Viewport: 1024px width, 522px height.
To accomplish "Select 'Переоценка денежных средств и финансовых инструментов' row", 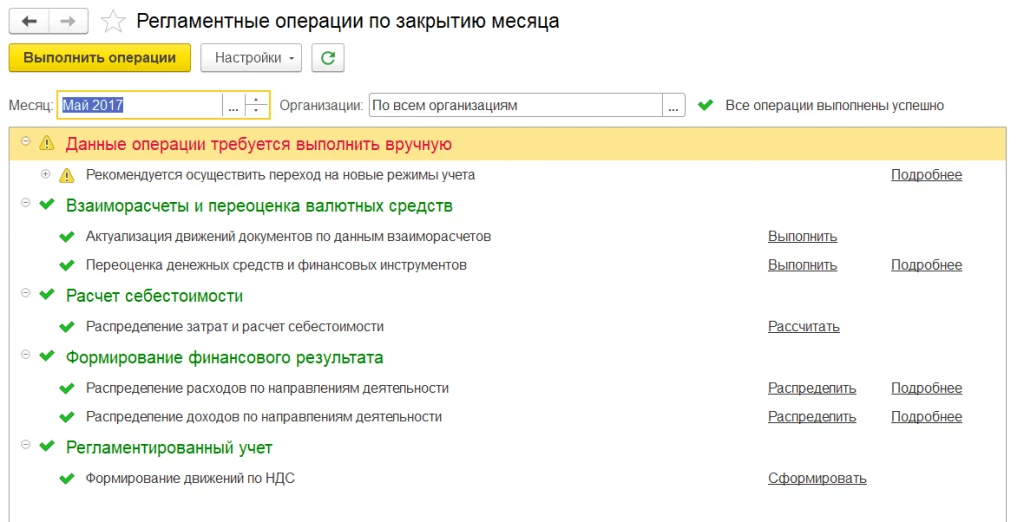I will pos(276,265).
